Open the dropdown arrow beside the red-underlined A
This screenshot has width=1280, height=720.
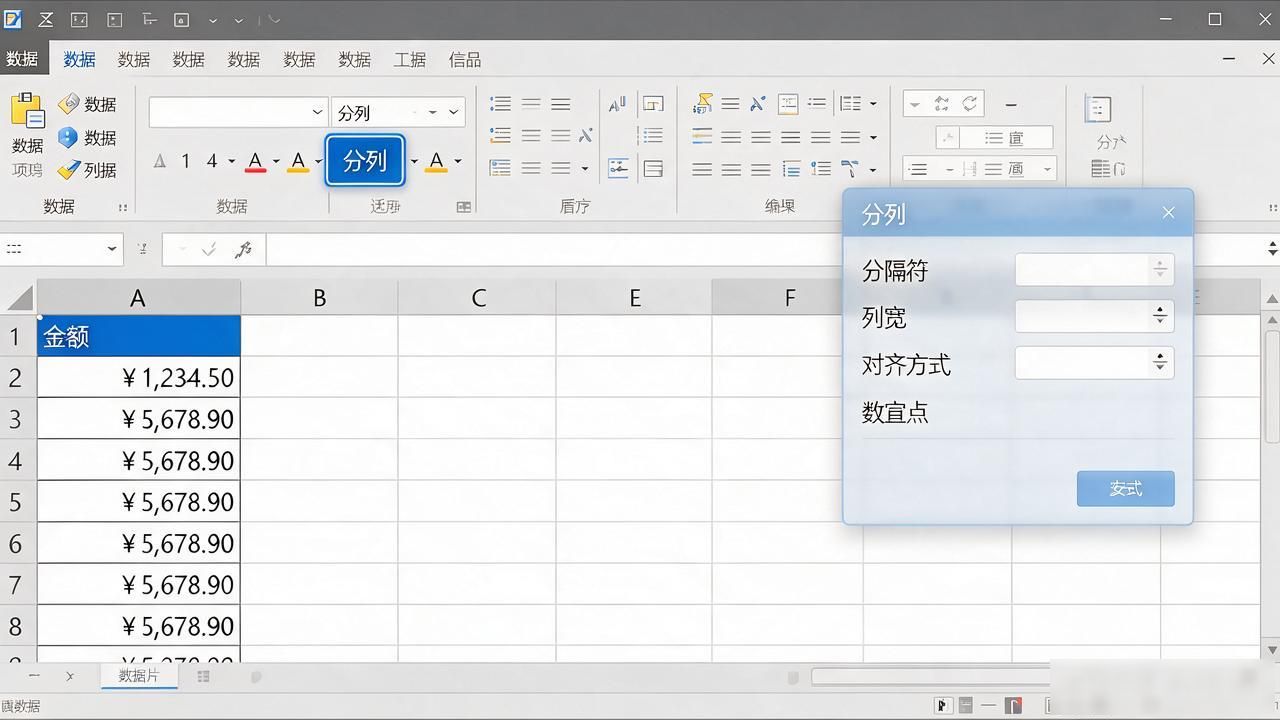[276, 161]
